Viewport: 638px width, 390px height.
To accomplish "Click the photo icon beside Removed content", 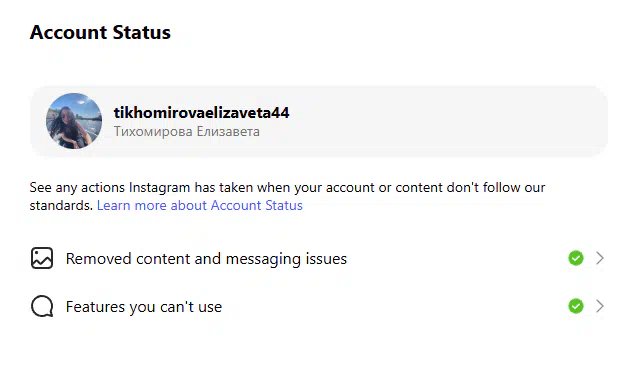I will 42,258.
